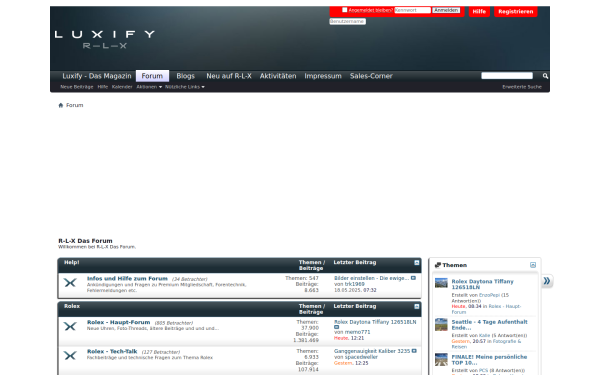Collapse sidebar with double-arrow button
This screenshot has height=375, width=600.
[547, 281]
